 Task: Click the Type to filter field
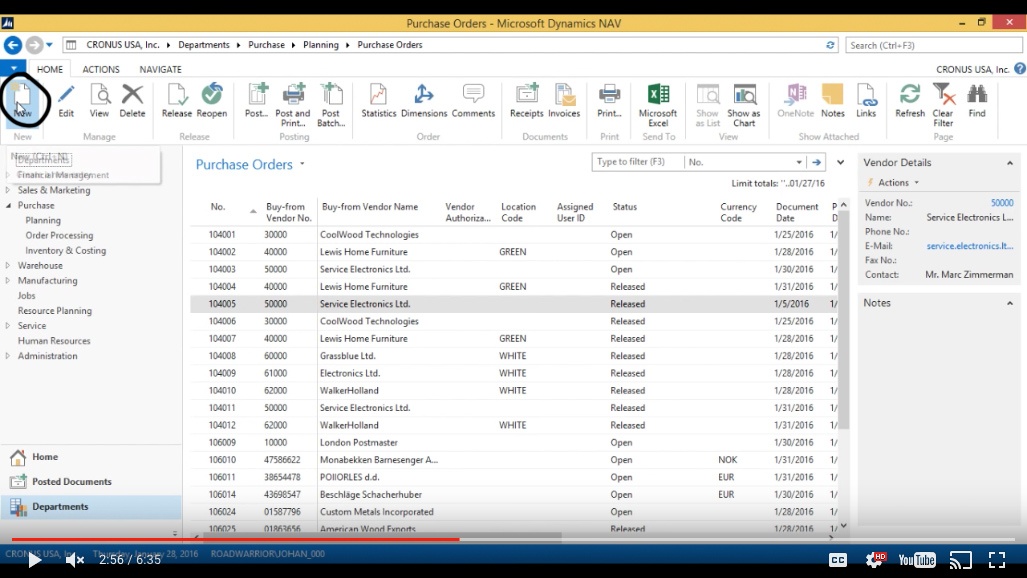(637, 162)
